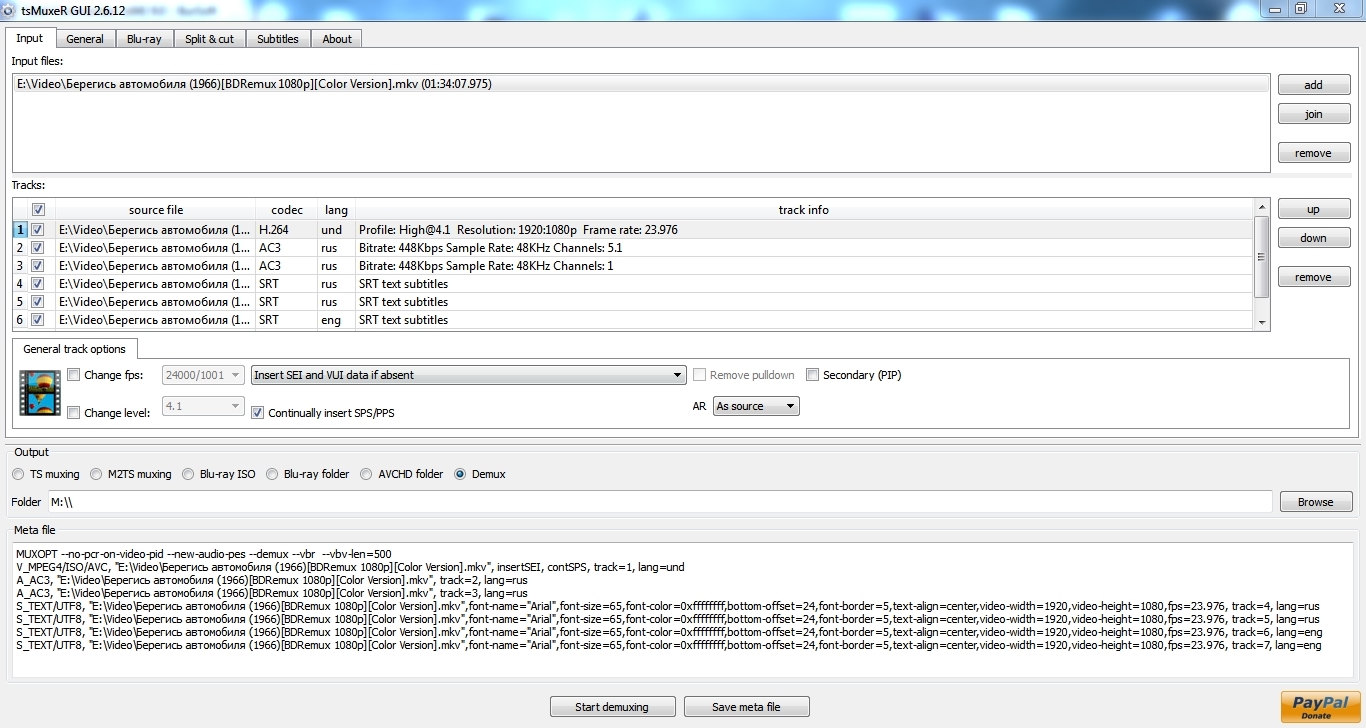Move track down with down button
This screenshot has height=728, width=1366.
click(x=1314, y=238)
